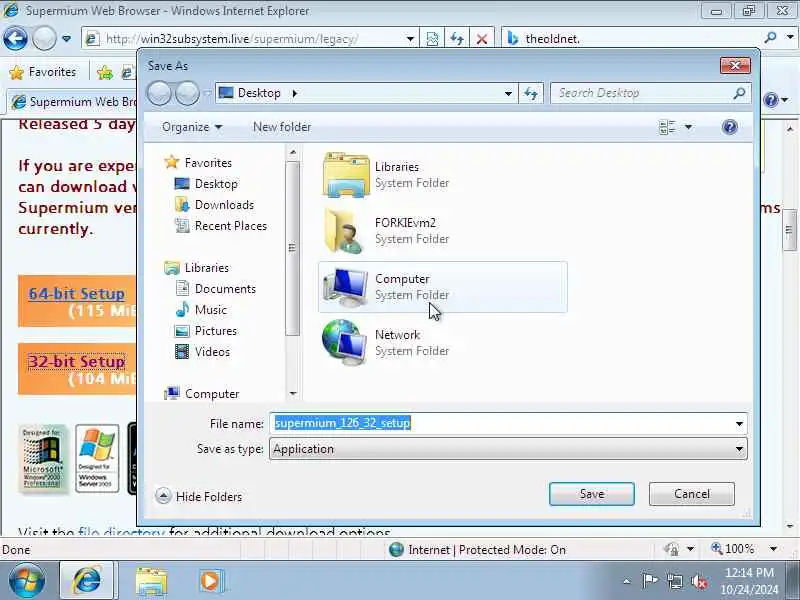This screenshot has width=800, height=600.
Task: Click the Compatibility View icon
Action: 432,39
